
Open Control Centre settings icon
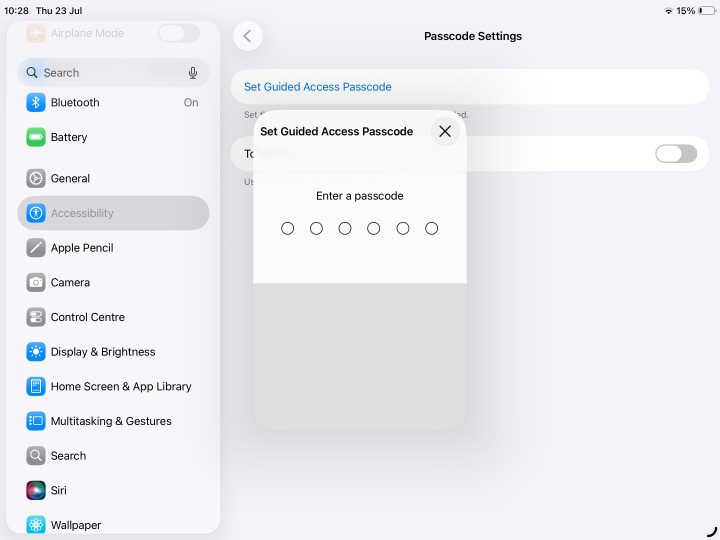pyautogui.click(x=36, y=317)
